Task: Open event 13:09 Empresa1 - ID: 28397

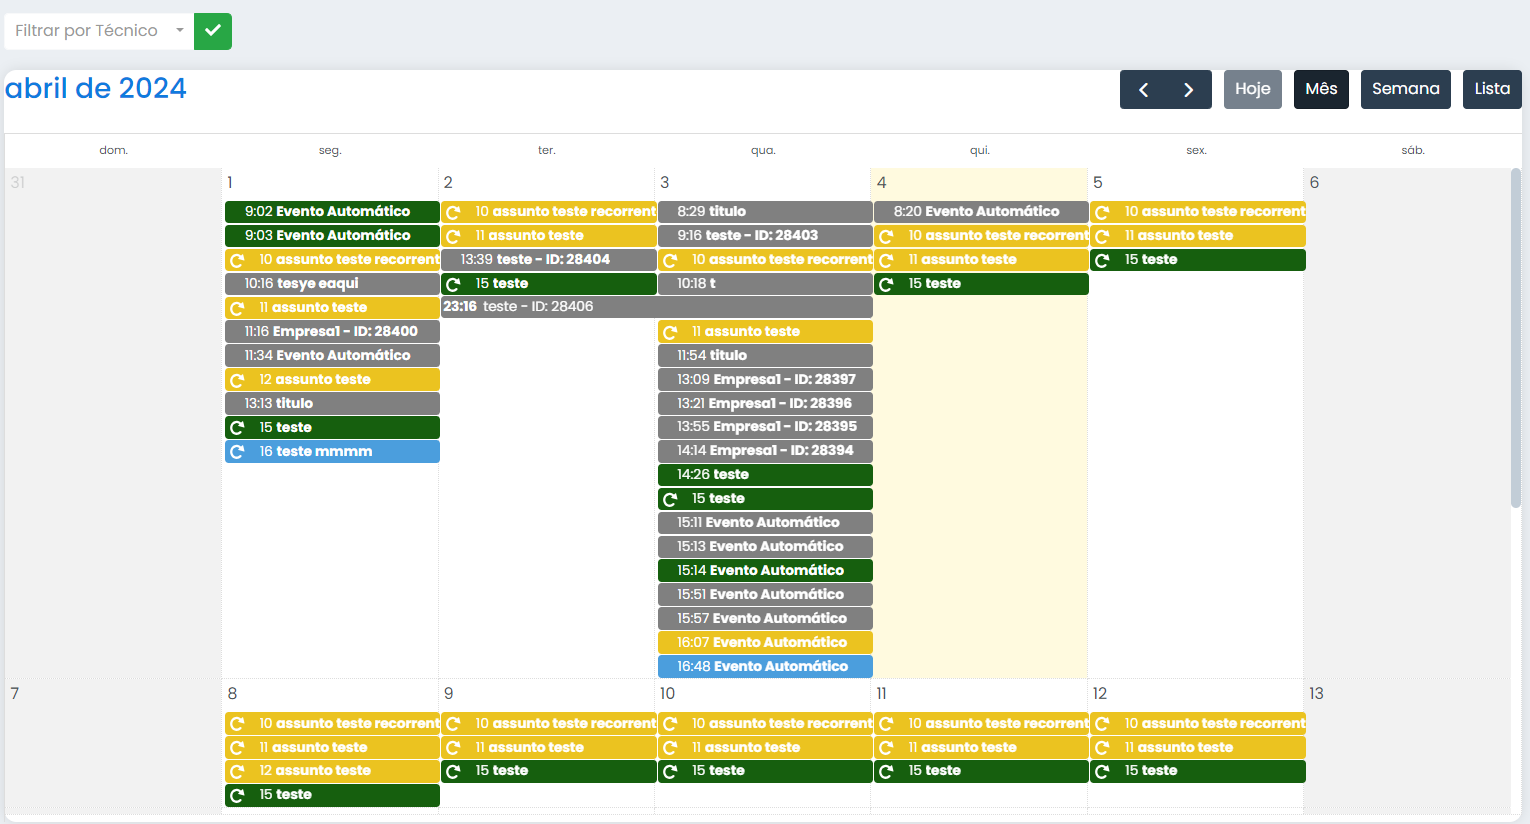Action: click(x=765, y=380)
